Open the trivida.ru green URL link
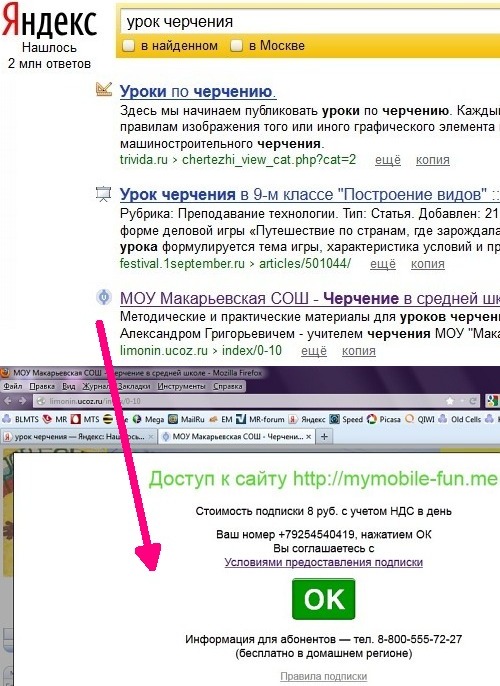 click(x=238, y=160)
